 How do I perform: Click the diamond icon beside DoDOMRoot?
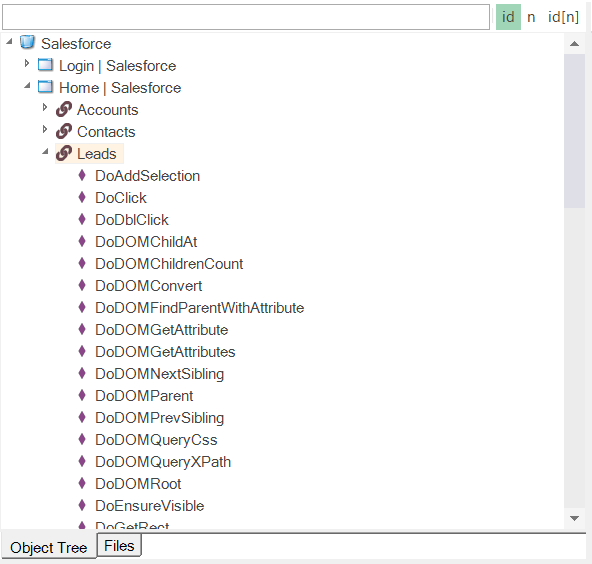click(x=82, y=483)
